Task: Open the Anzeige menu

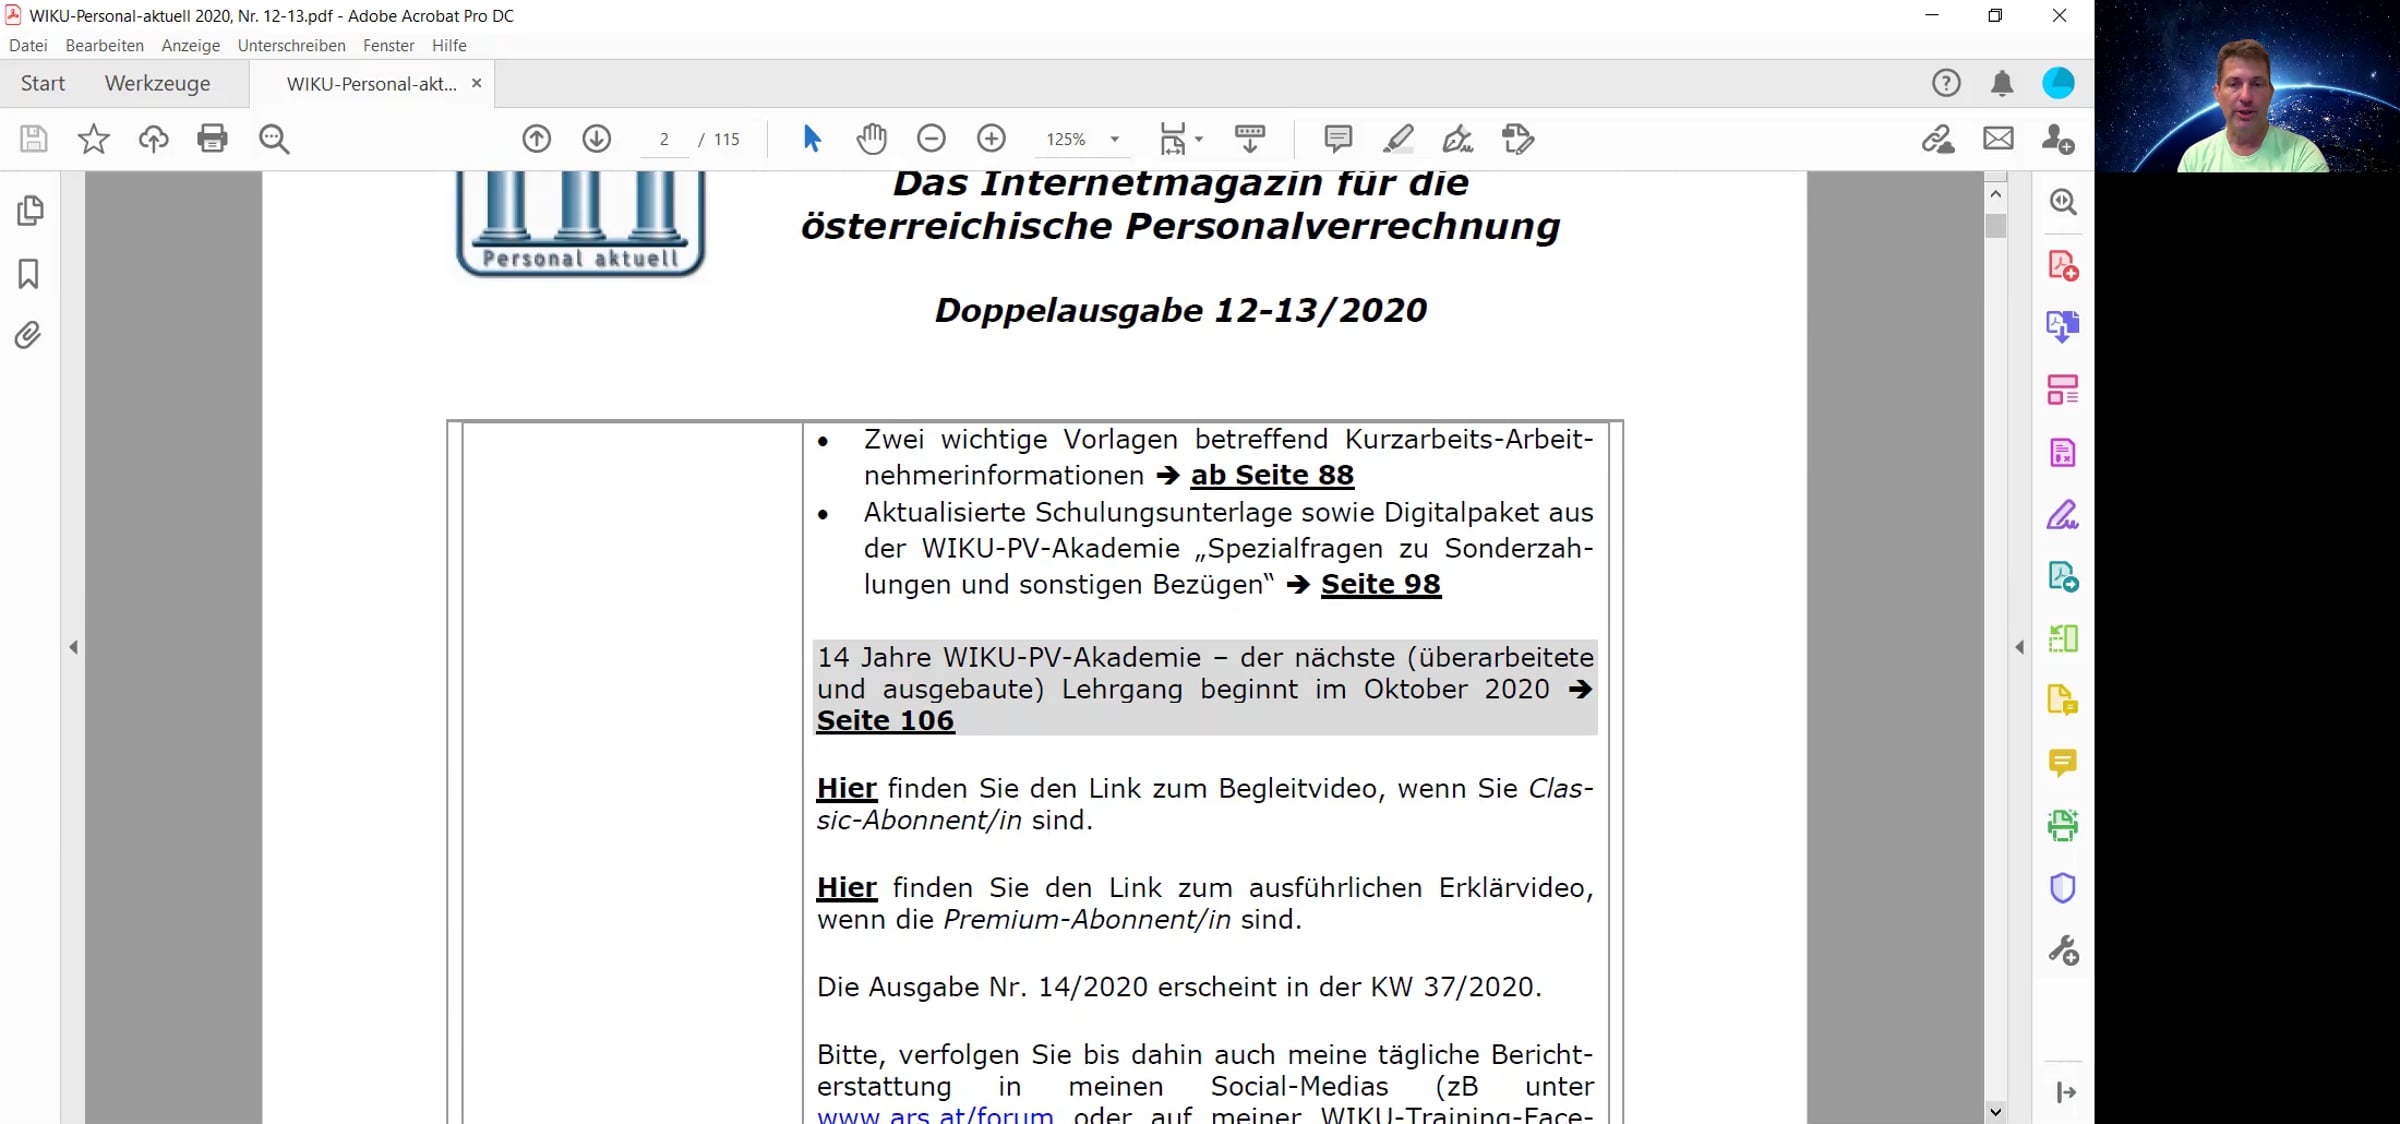Action: coord(190,46)
